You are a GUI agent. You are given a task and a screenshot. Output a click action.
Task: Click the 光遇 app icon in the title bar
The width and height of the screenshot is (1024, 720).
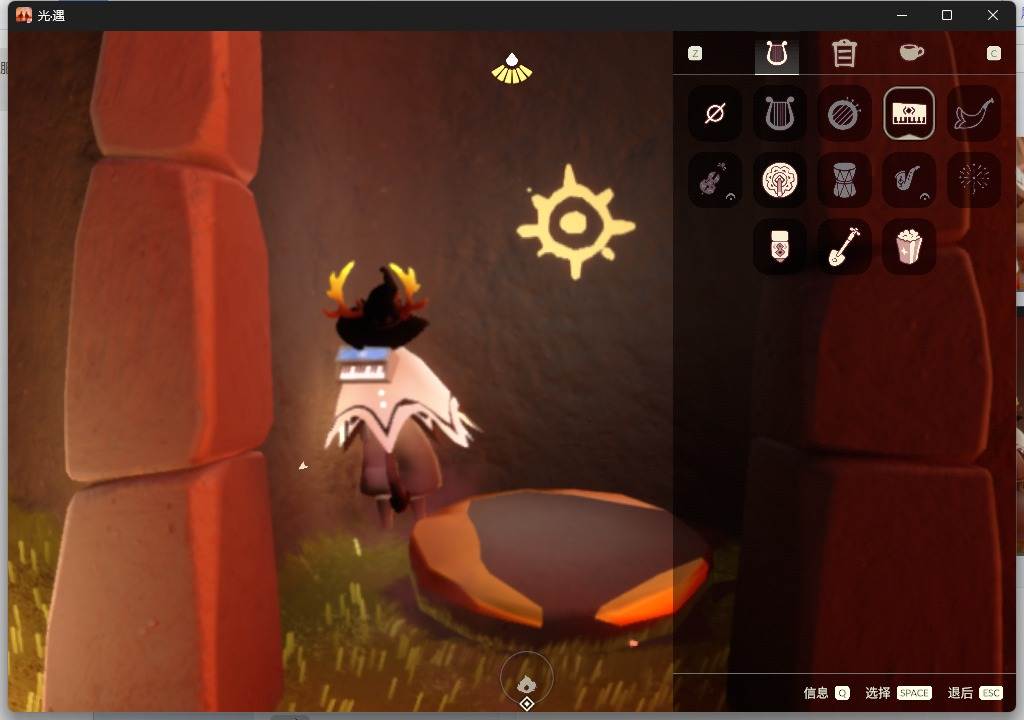[24, 16]
